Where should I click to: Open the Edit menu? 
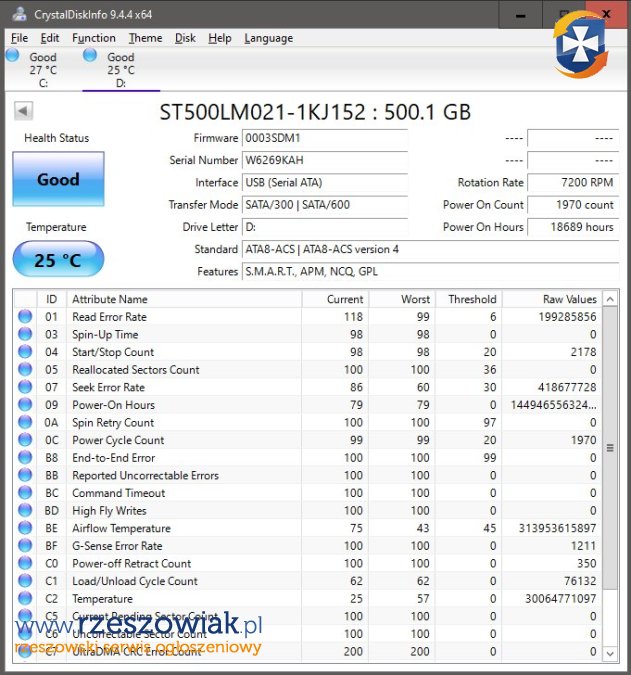click(x=49, y=38)
